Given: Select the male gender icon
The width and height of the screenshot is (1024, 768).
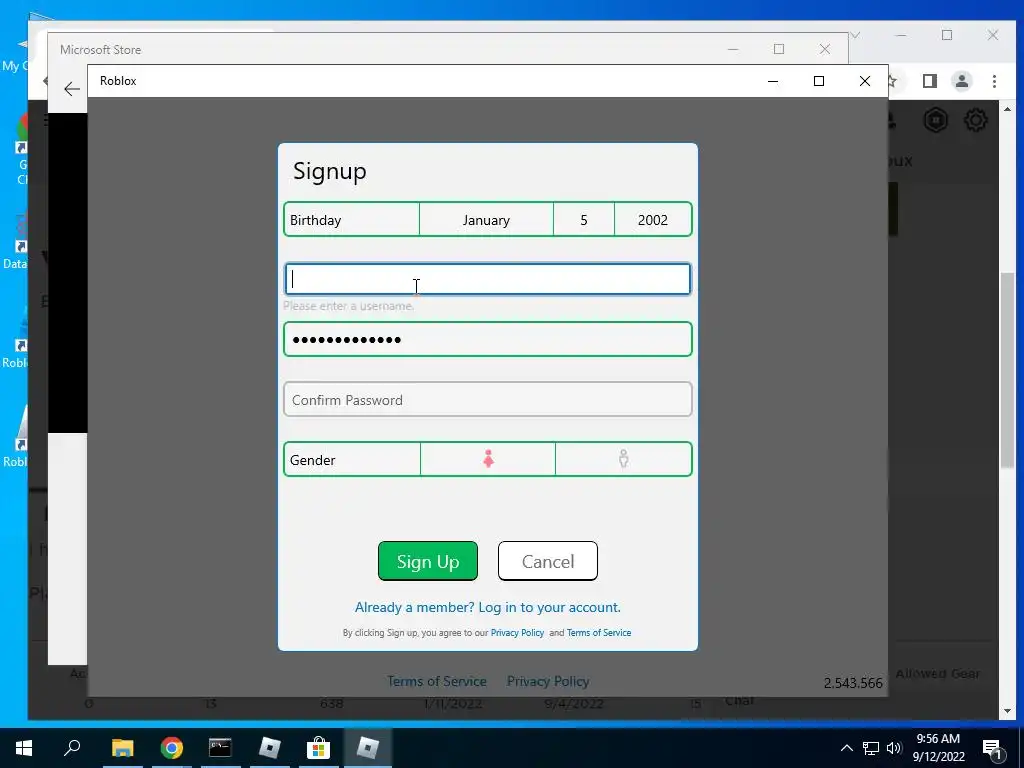Looking at the screenshot, I should point(623,459).
